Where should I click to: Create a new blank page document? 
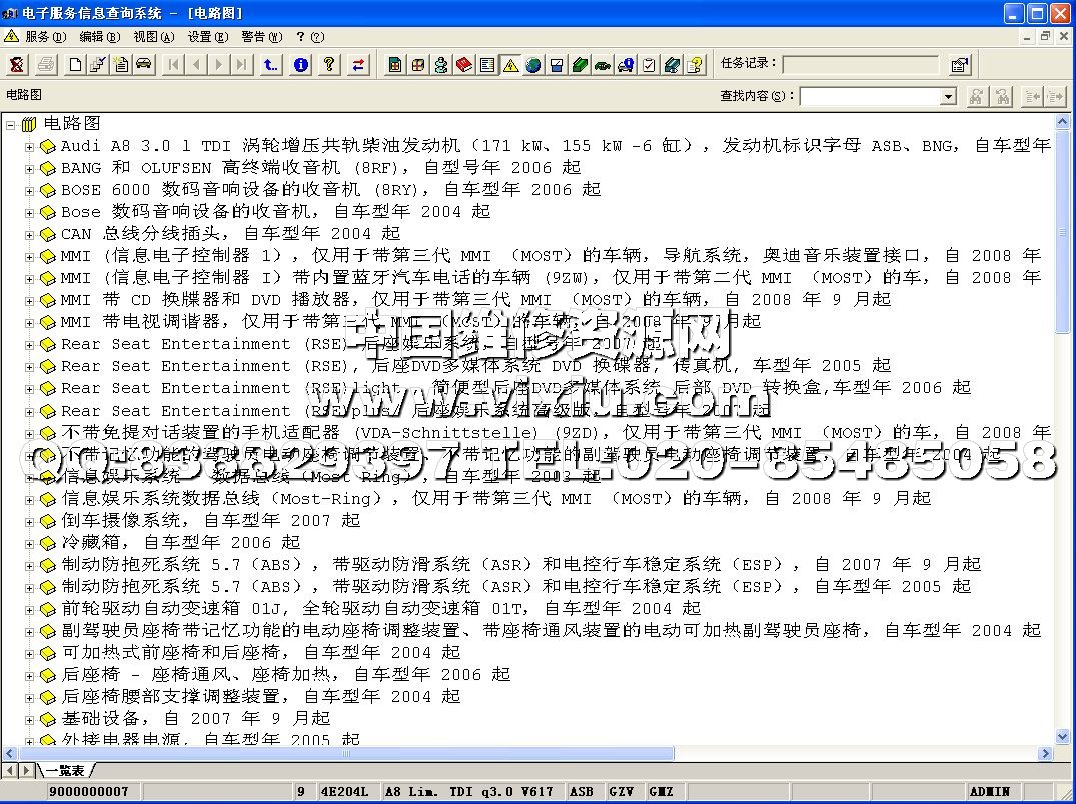click(75, 65)
